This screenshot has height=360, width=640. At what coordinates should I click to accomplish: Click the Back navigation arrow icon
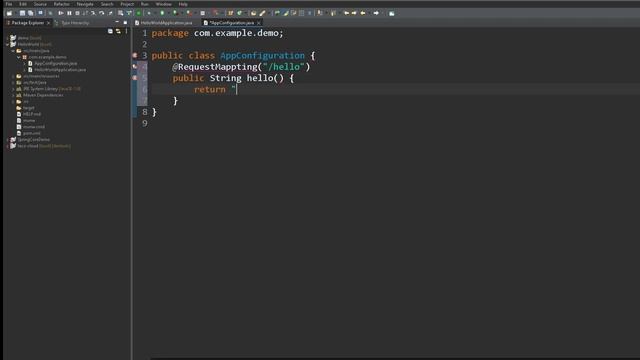[363, 13]
